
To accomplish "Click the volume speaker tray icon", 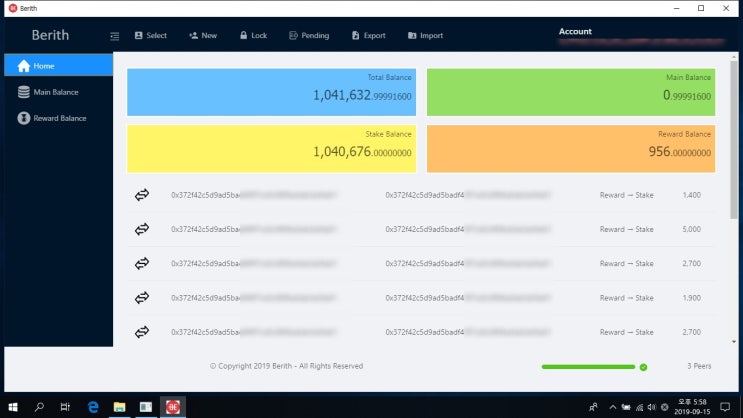I will coord(652,407).
